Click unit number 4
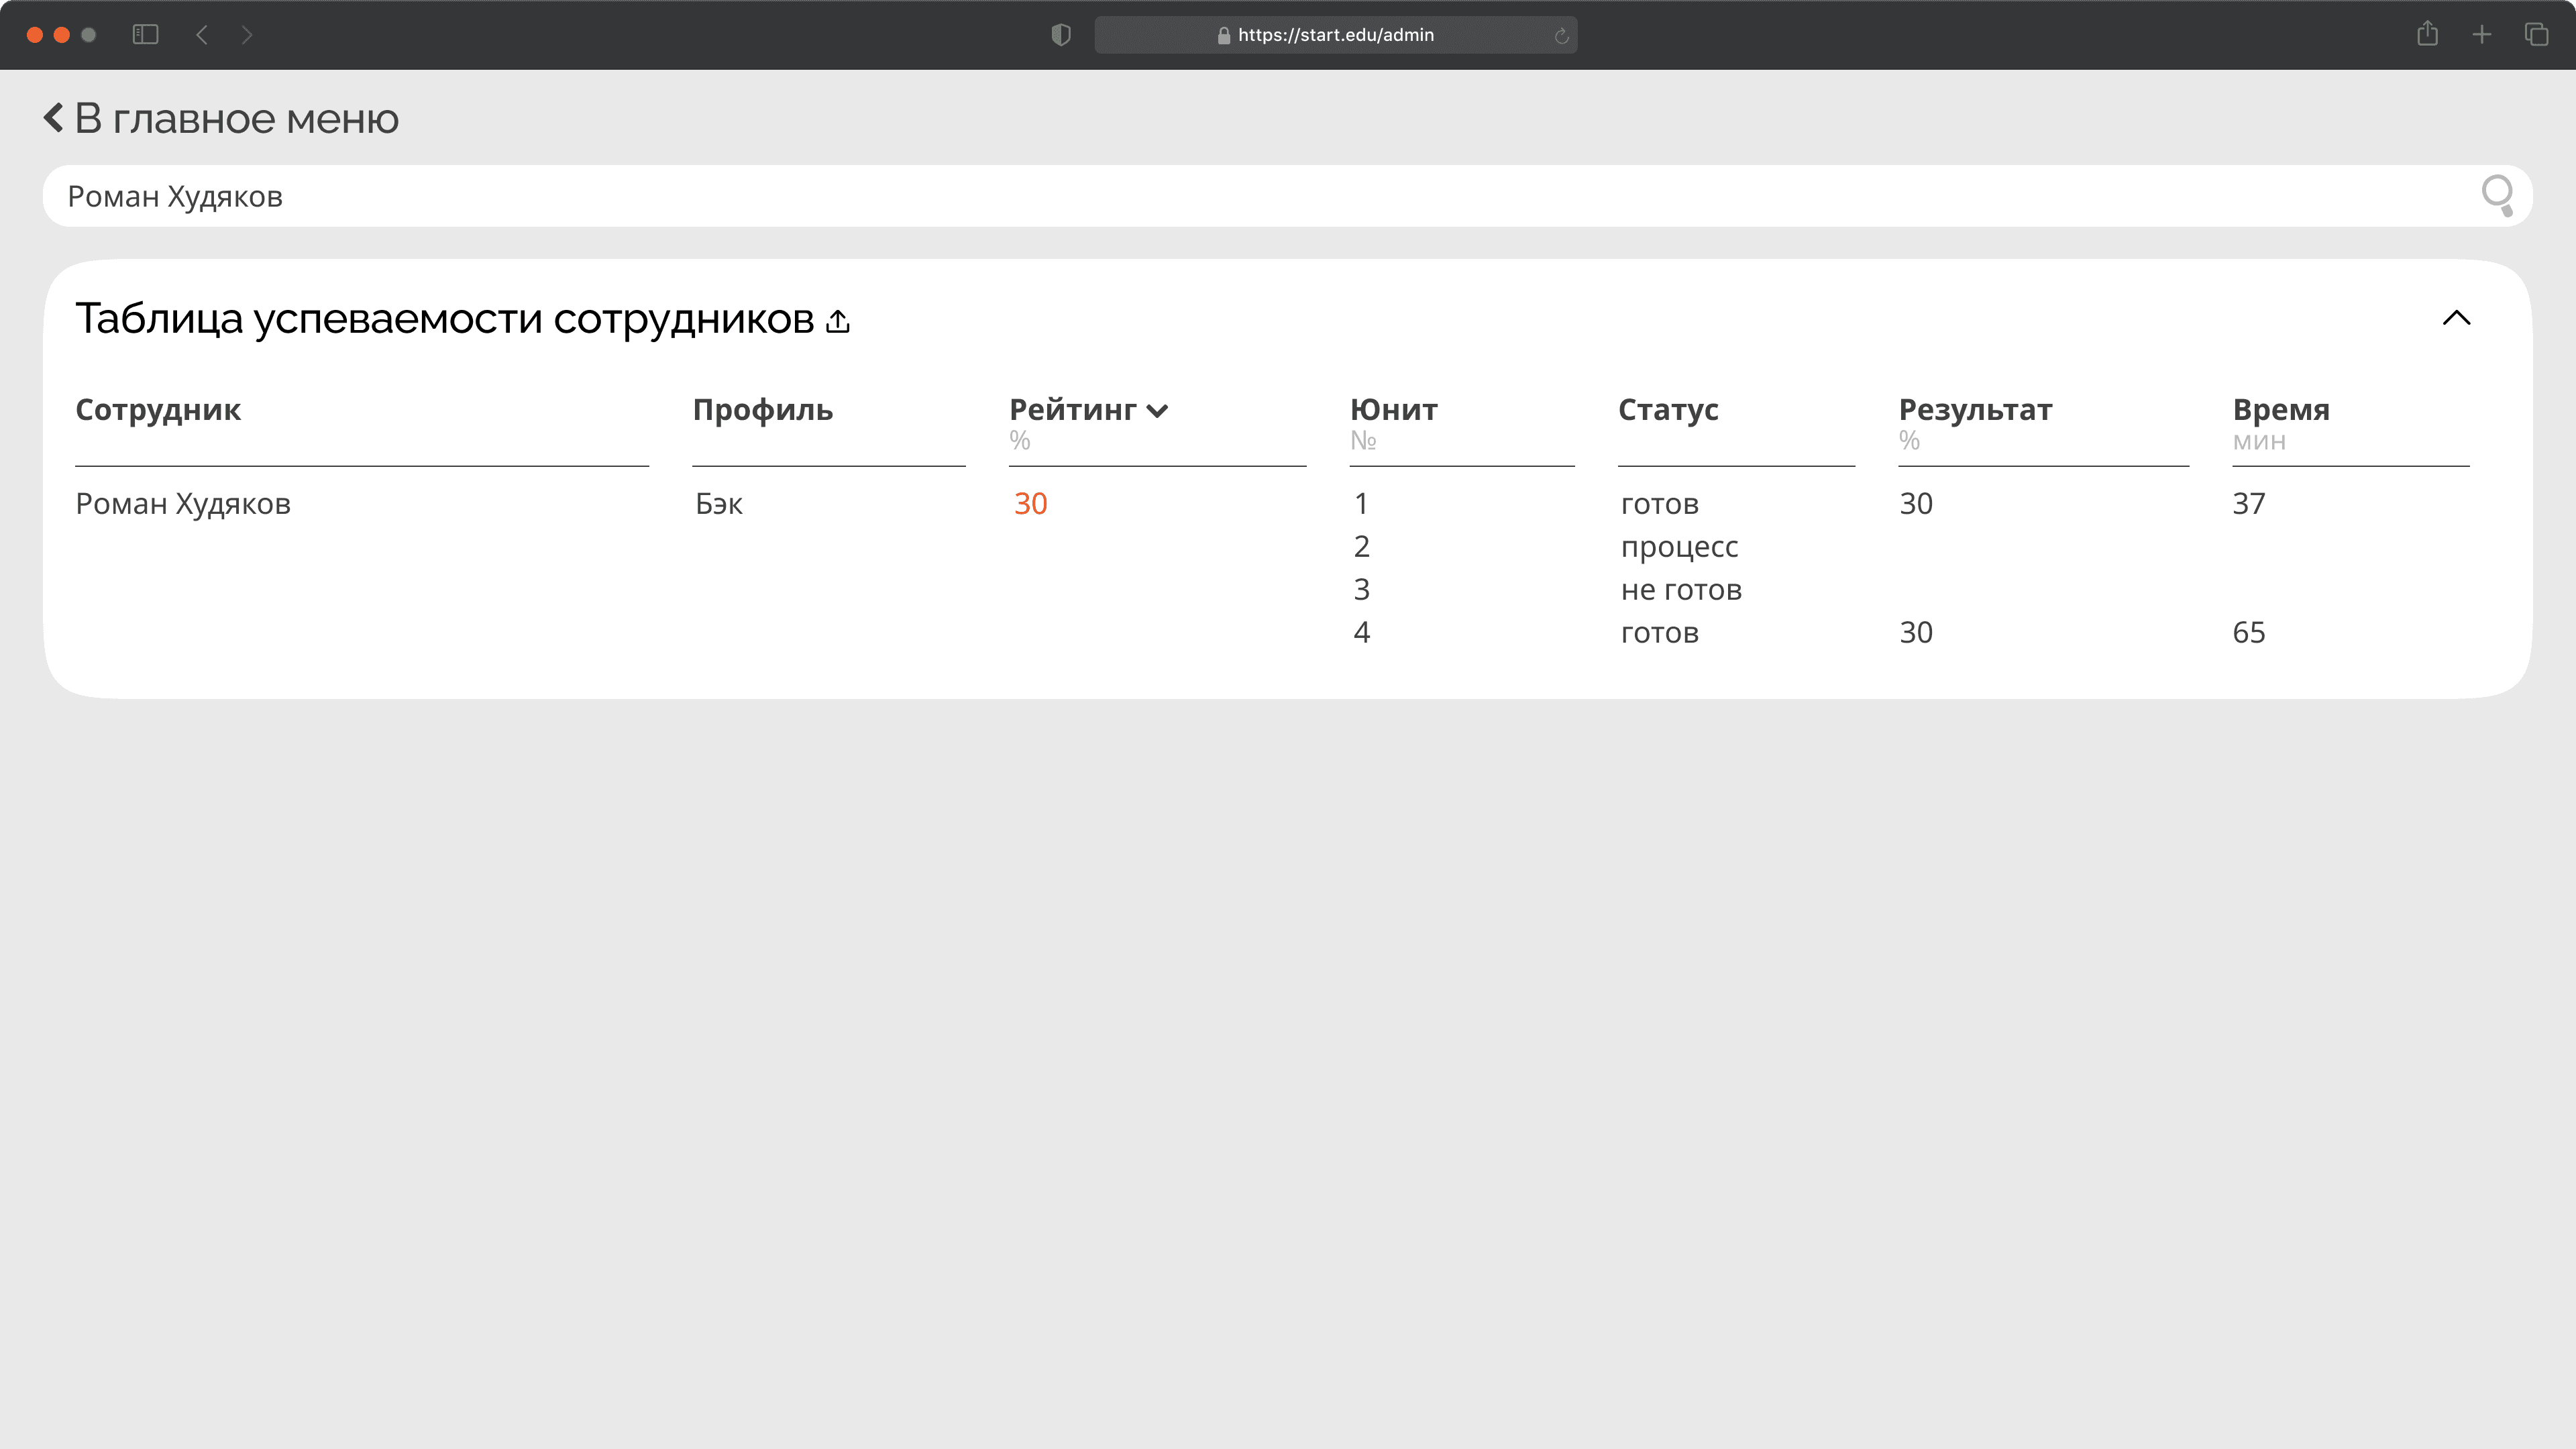The height and width of the screenshot is (1449, 2576). click(1361, 632)
